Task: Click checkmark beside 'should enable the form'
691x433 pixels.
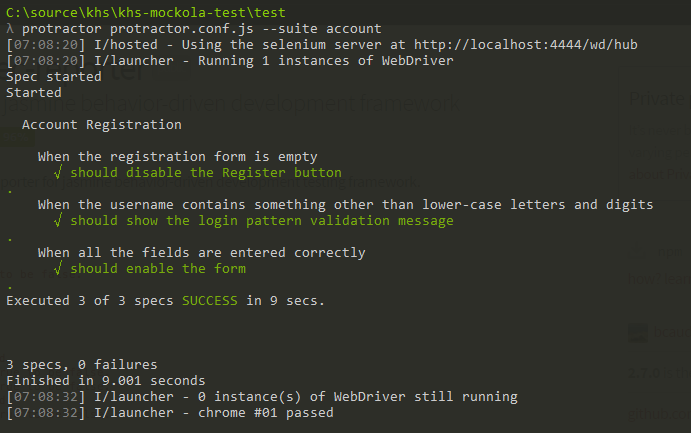Action: coord(58,268)
